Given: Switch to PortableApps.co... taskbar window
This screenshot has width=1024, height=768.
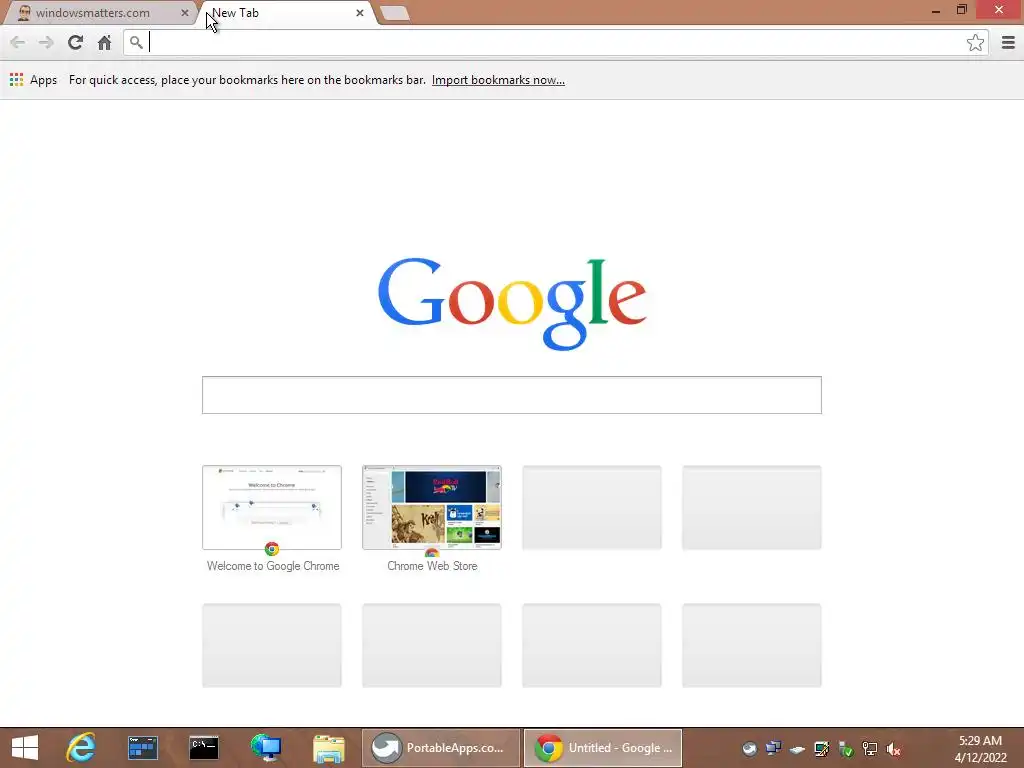Looking at the screenshot, I should [441, 748].
